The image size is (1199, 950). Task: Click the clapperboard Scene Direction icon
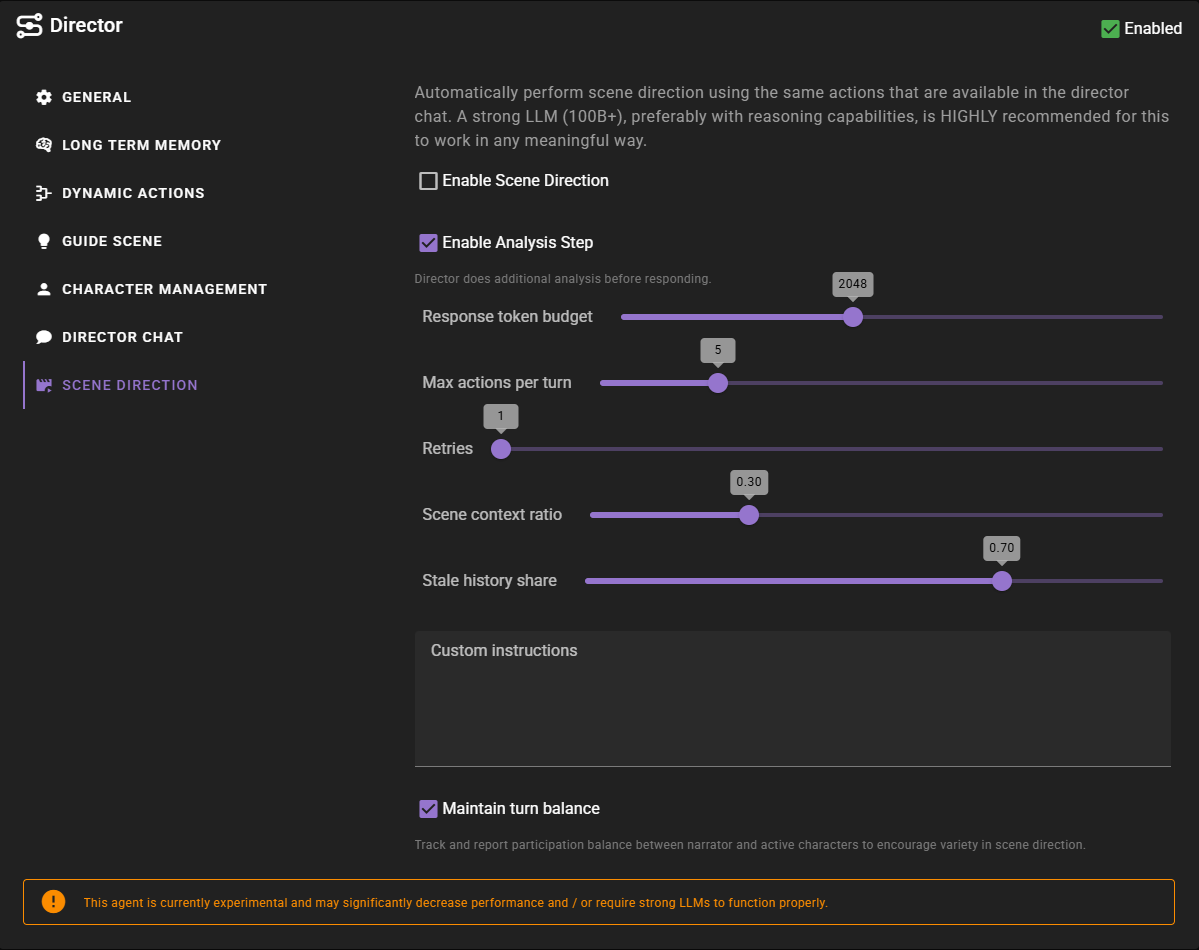pos(43,385)
